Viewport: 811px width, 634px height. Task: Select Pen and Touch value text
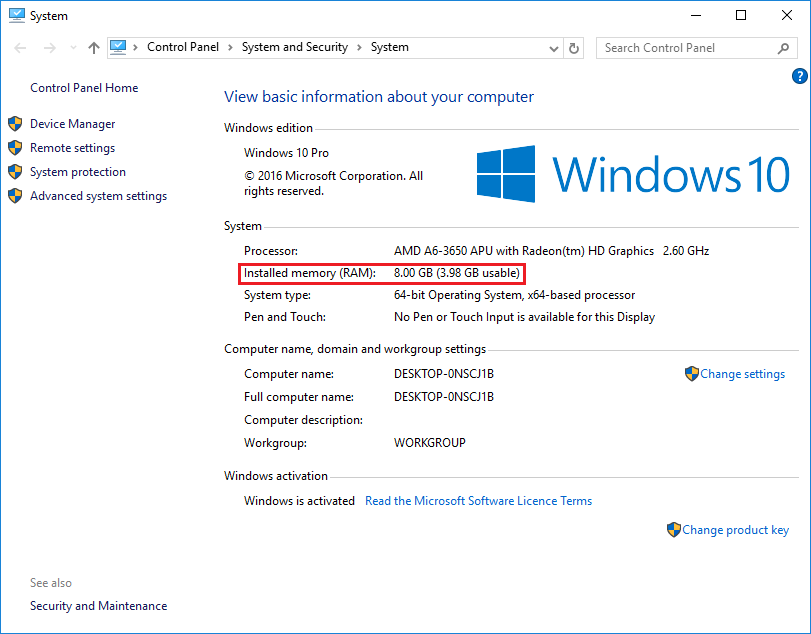[524, 317]
